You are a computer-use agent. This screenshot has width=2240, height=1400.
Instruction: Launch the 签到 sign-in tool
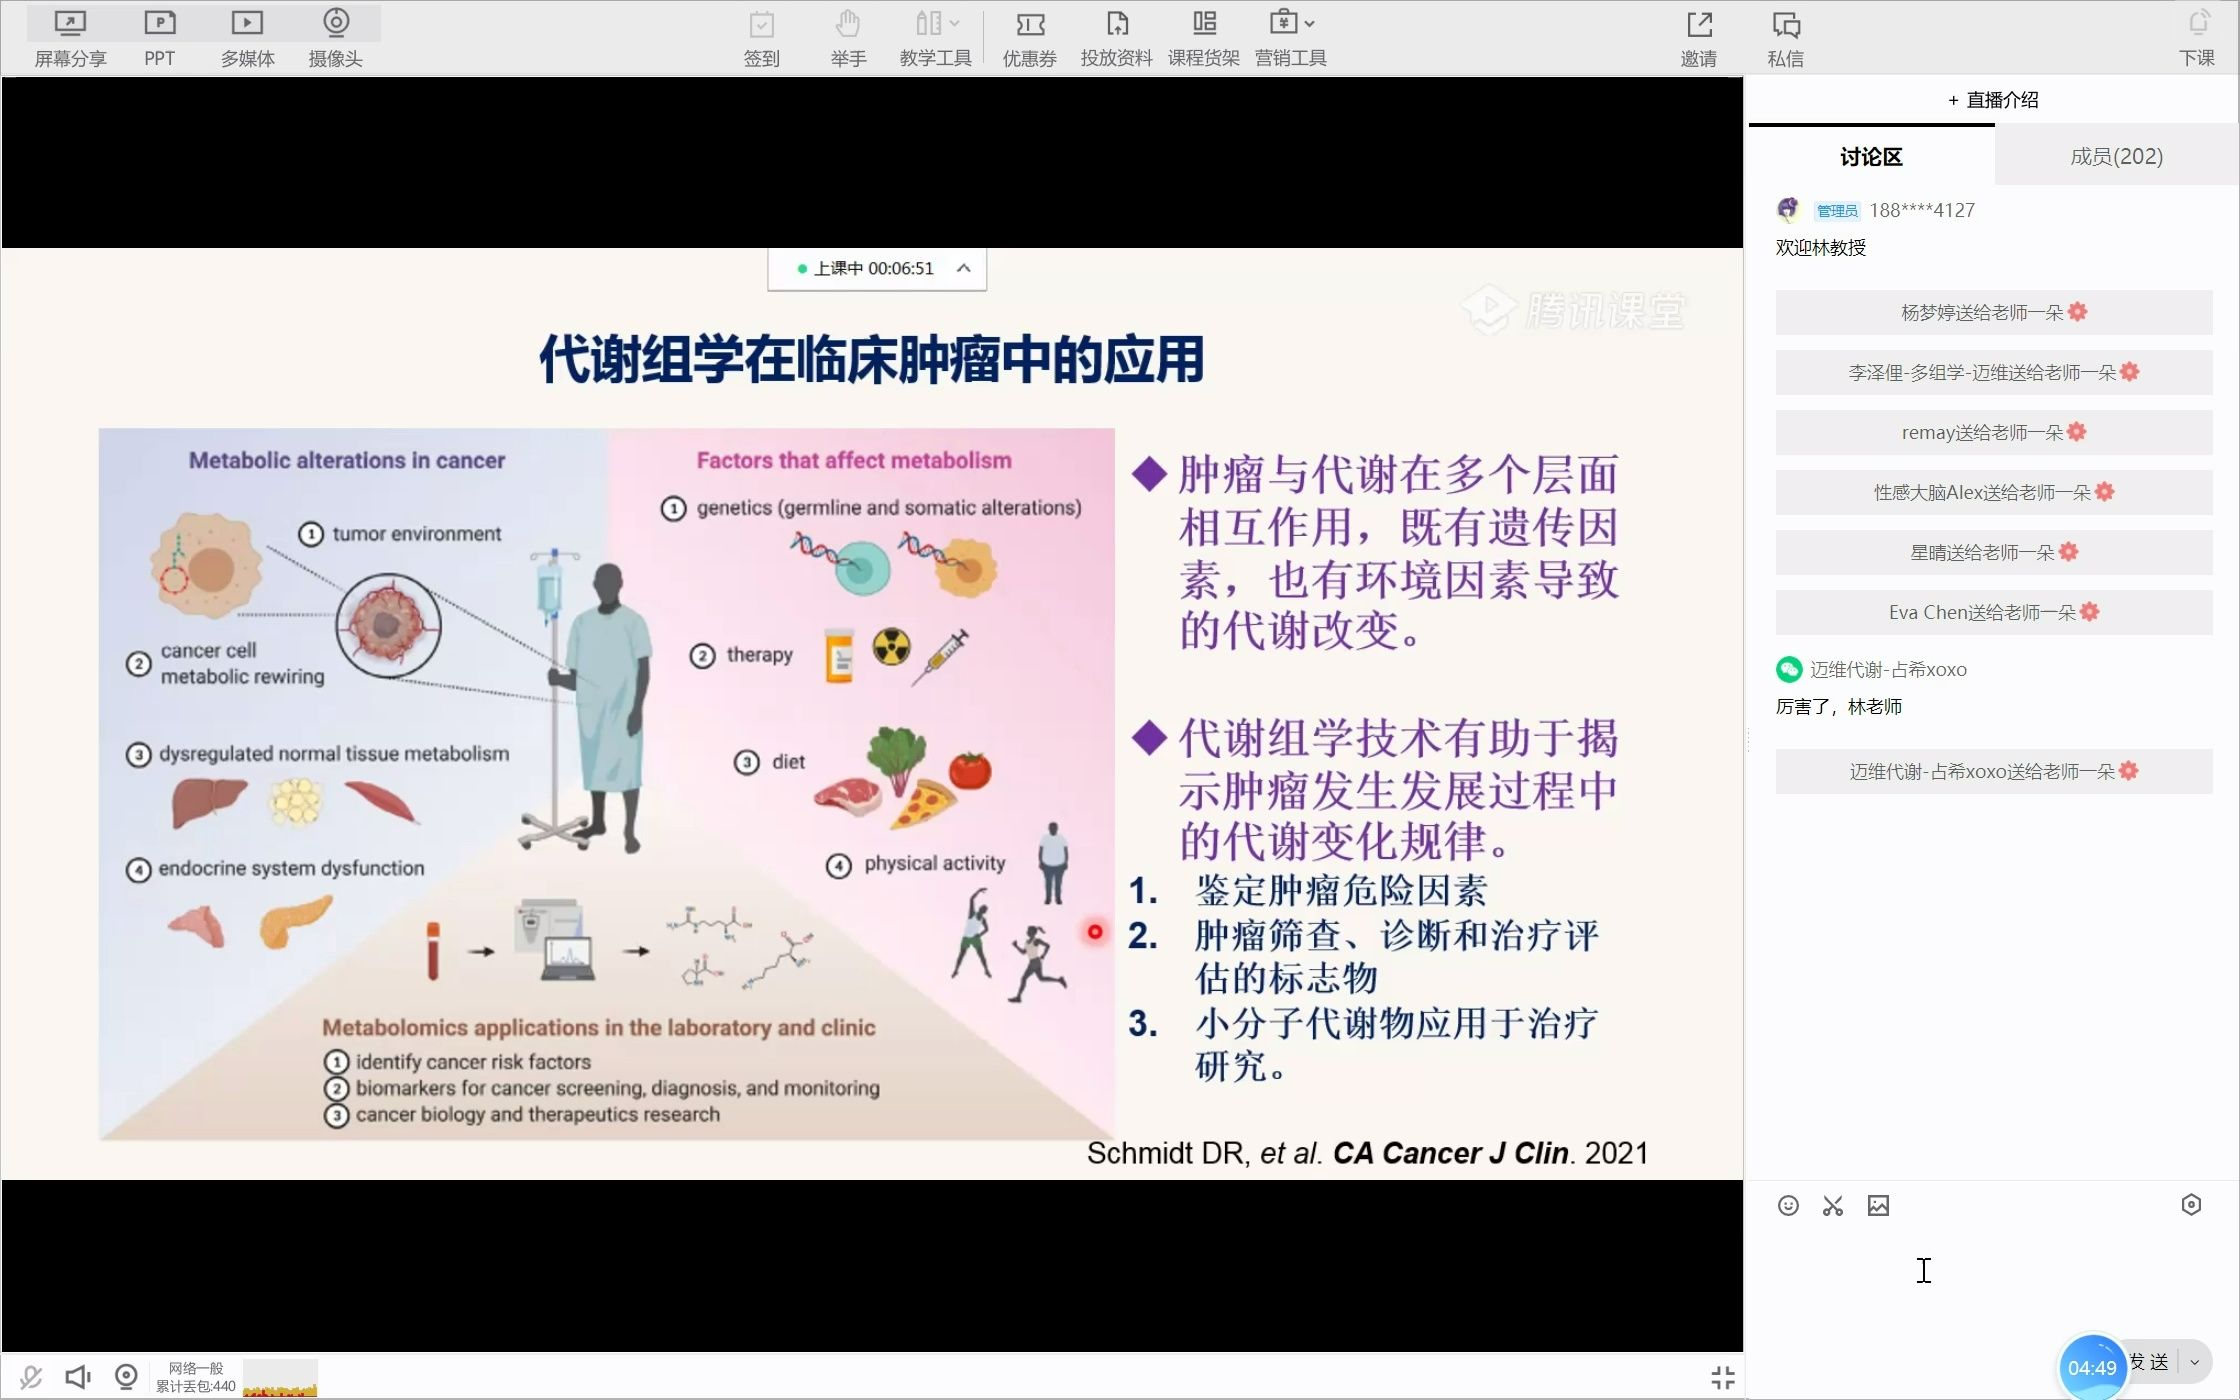pyautogui.click(x=761, y=38)
